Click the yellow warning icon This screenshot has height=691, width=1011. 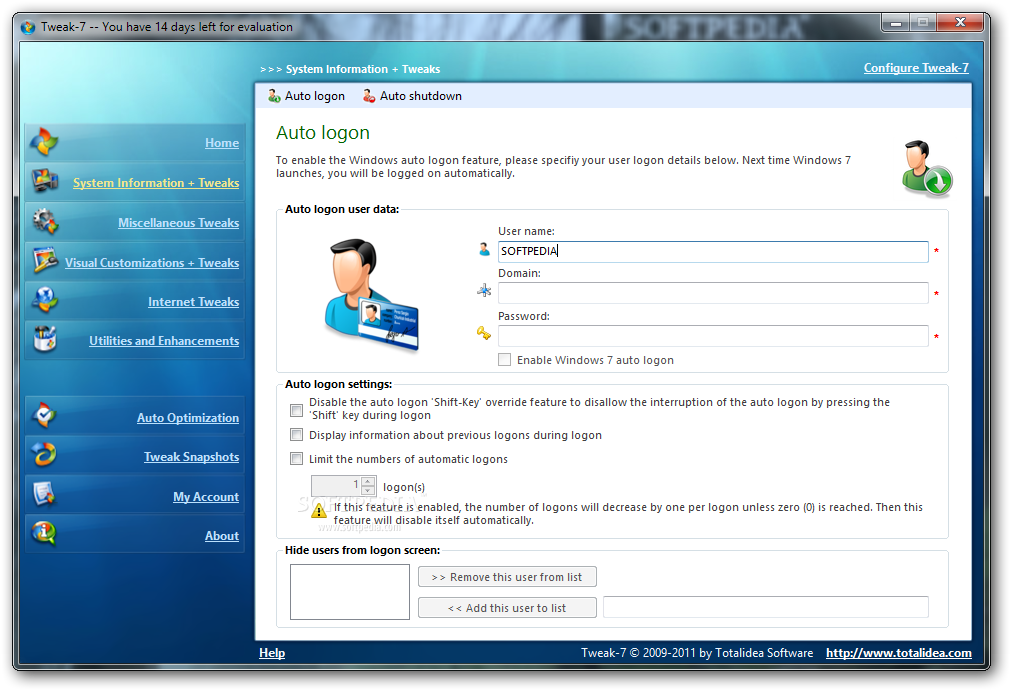319,511
